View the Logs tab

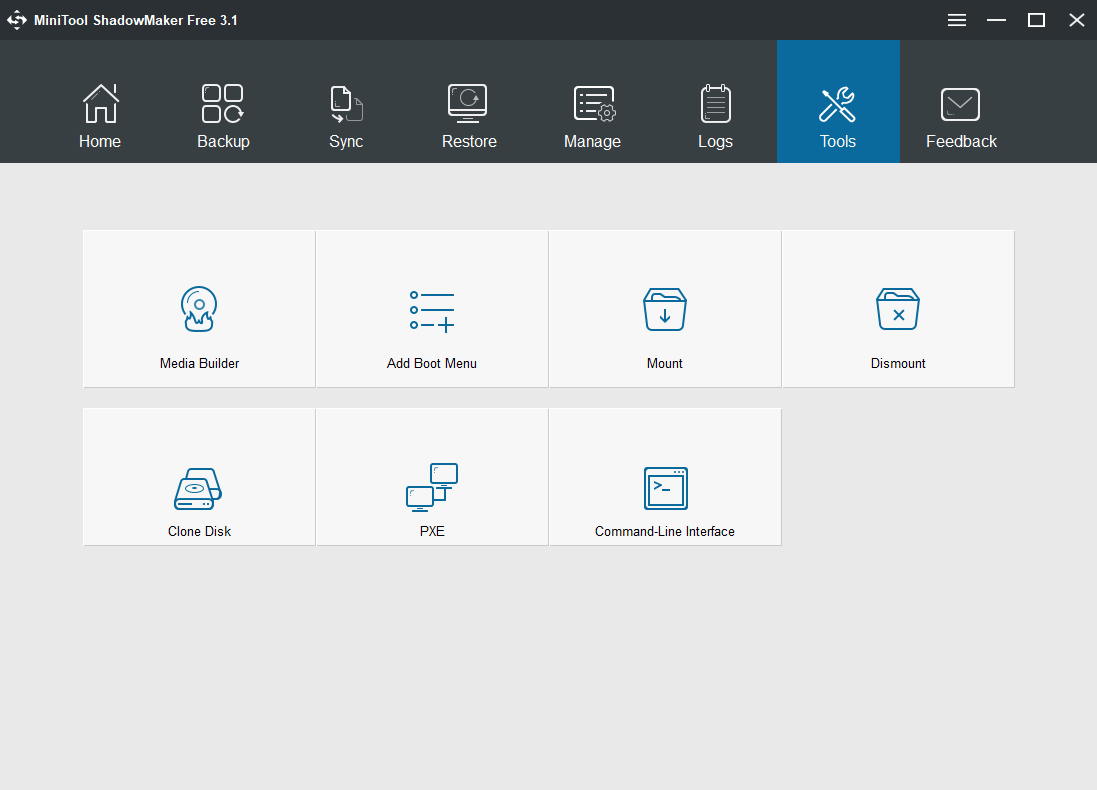coord(716,102)
